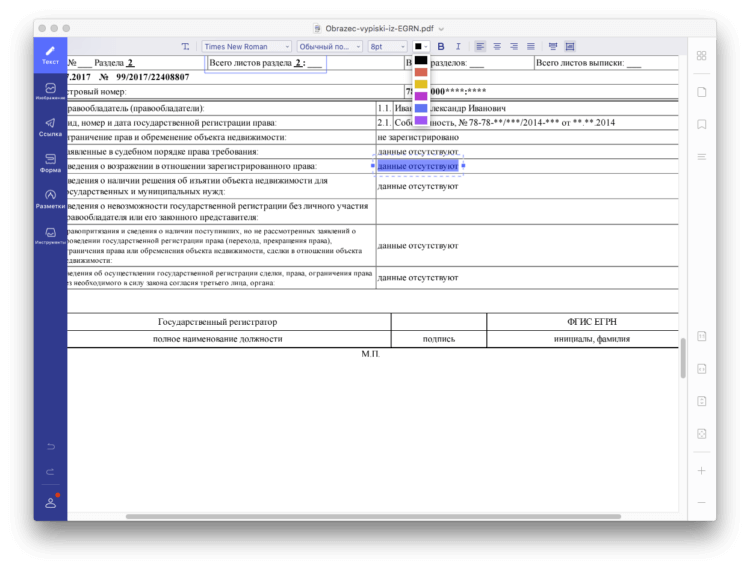Viewport: 750px width, 569px height.
Task: Open the bookmarks panel
Action: [x=701, y=124]
